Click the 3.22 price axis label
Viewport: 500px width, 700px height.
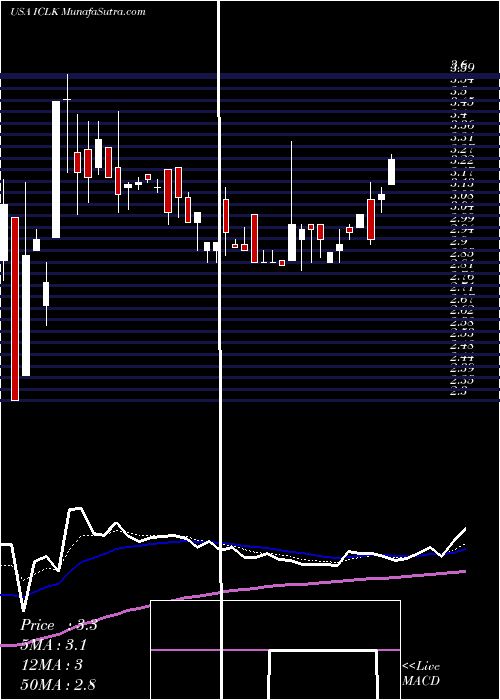pos(462,161)
